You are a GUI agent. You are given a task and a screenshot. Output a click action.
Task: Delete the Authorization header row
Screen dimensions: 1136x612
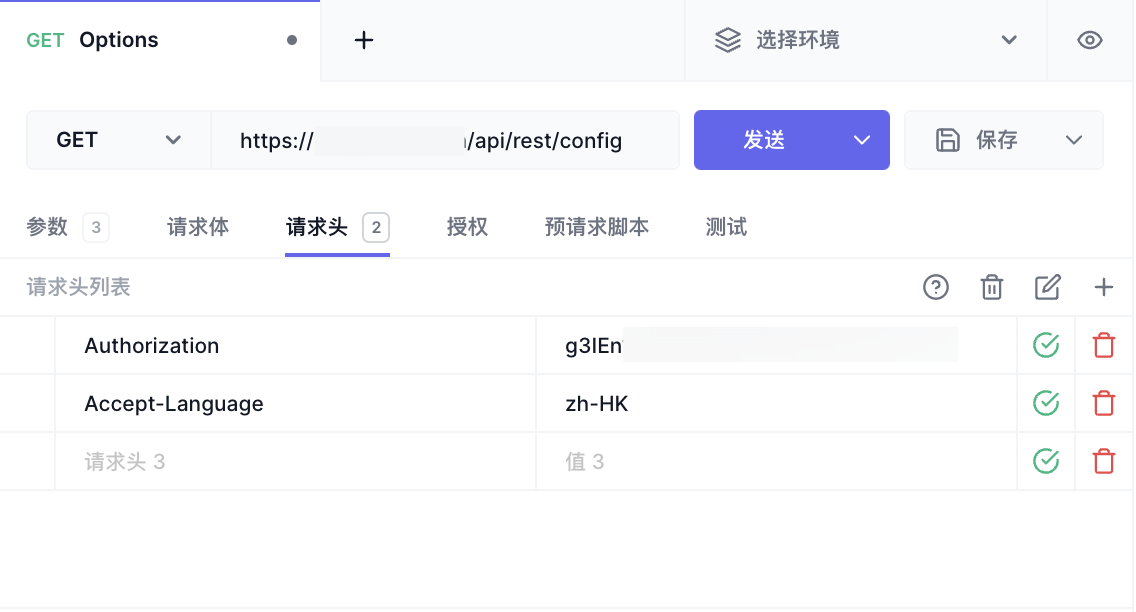tap(1103, 346)
